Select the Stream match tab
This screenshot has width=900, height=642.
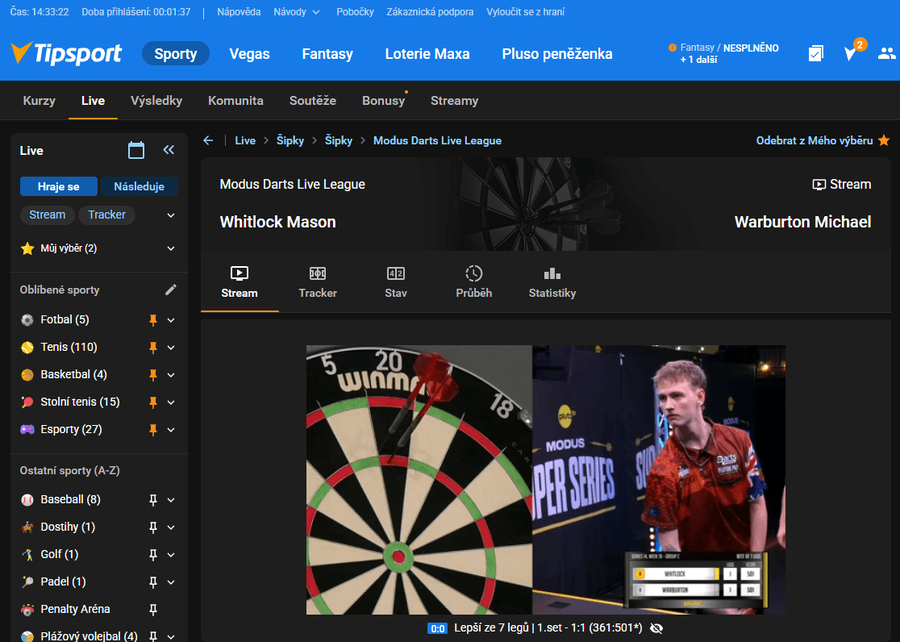coord(239,282)
